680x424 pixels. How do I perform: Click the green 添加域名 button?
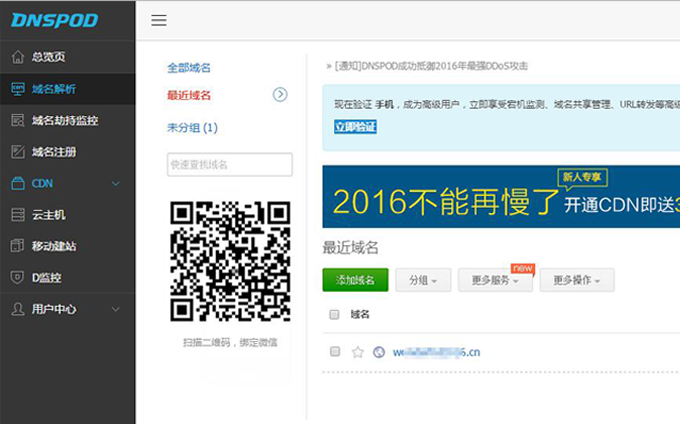point(355,281)
